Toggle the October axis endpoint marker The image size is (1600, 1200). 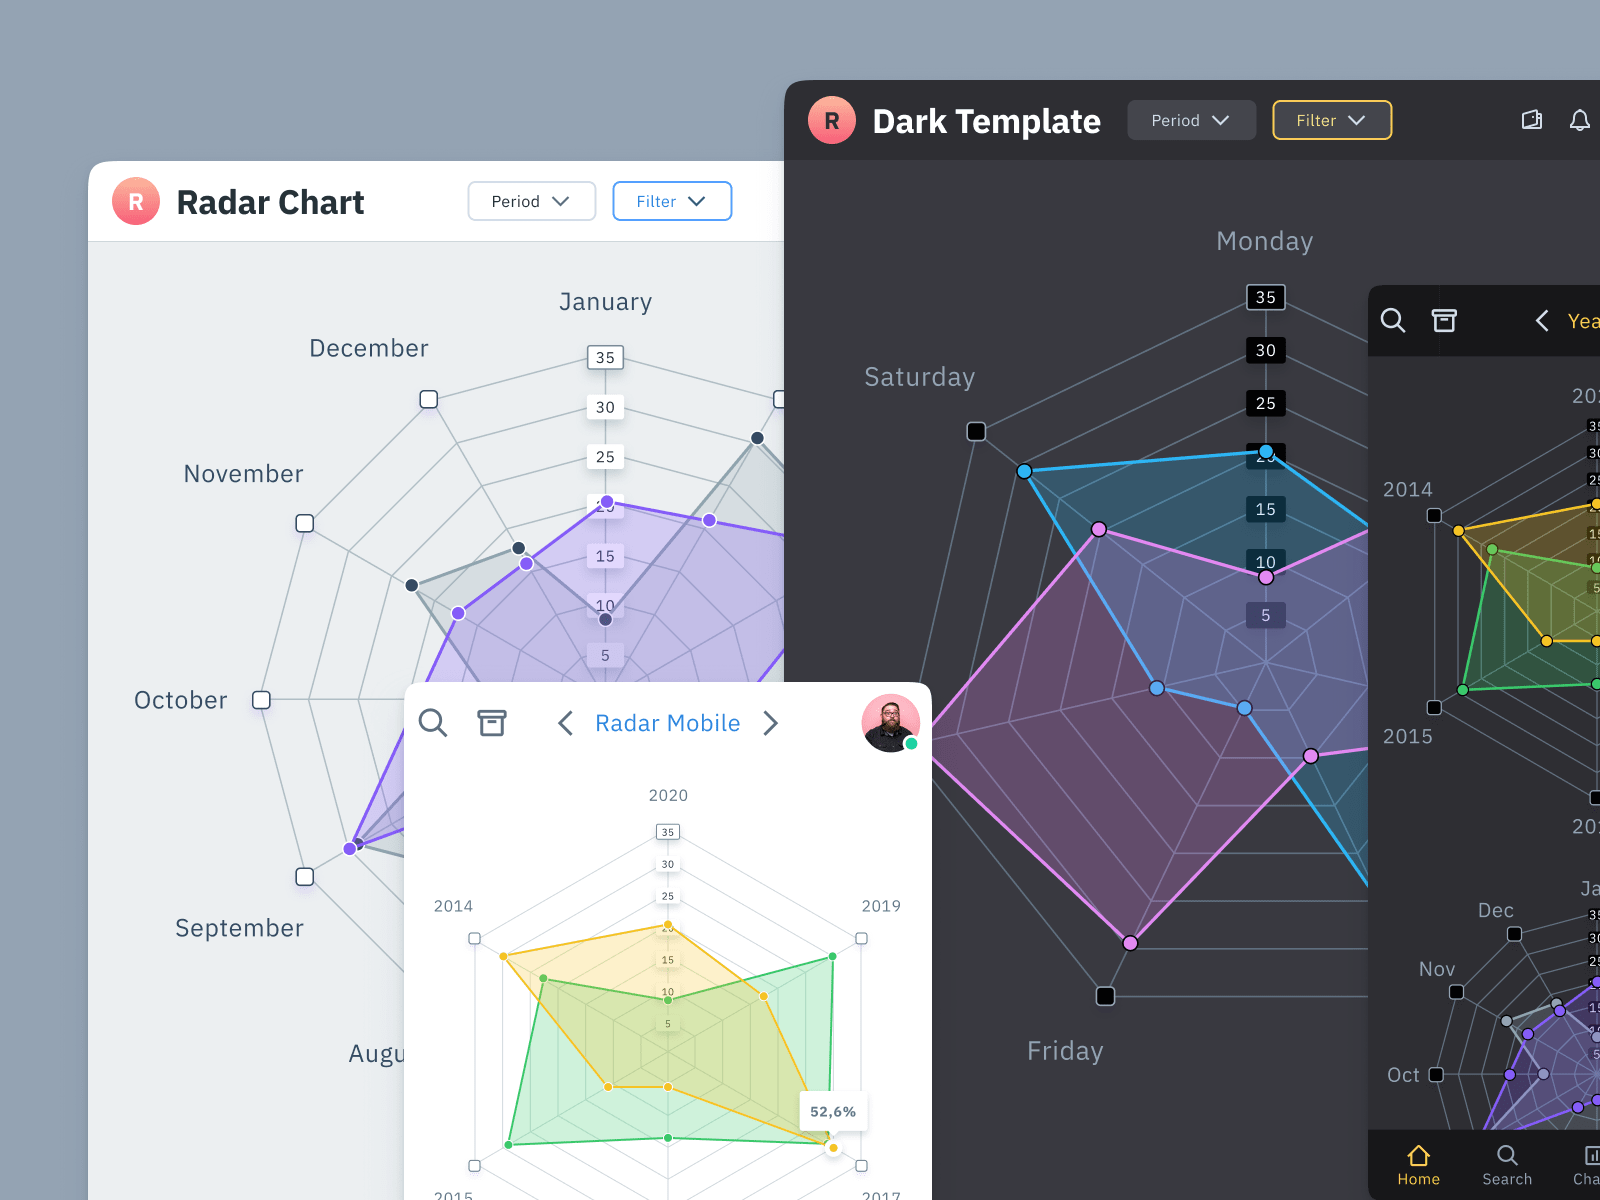click(x=261, y=700)
